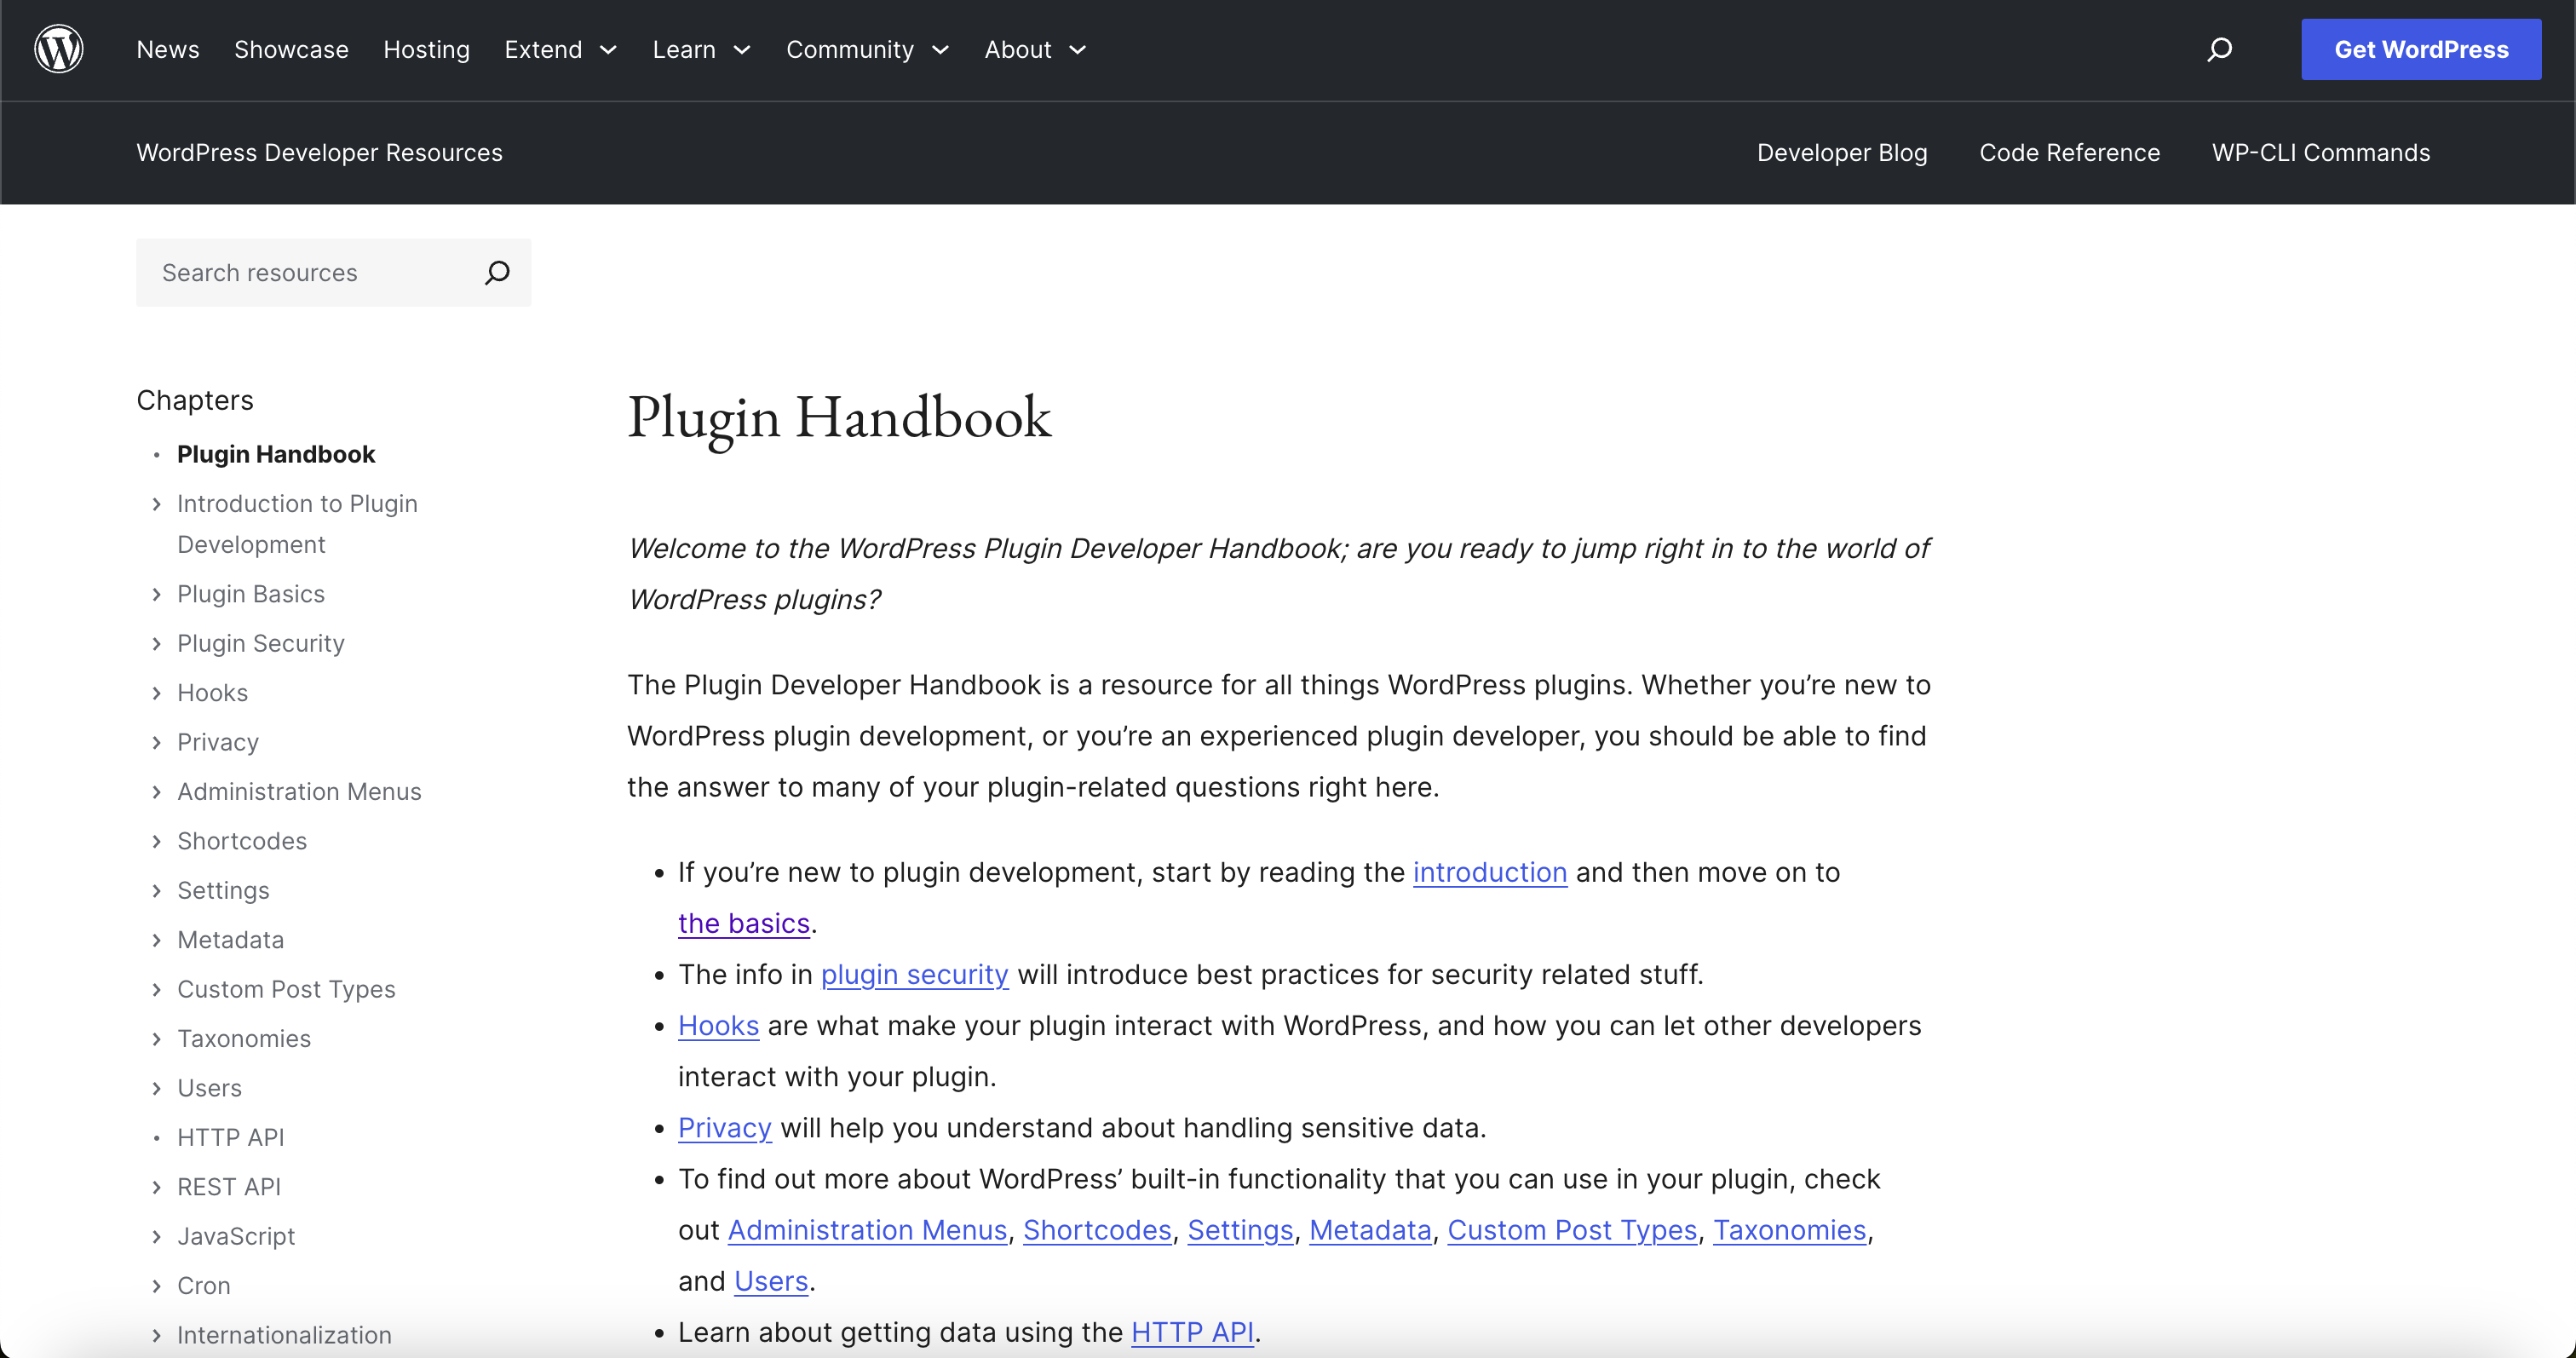Expand the Plugin Security chapter

click(157, 643)
